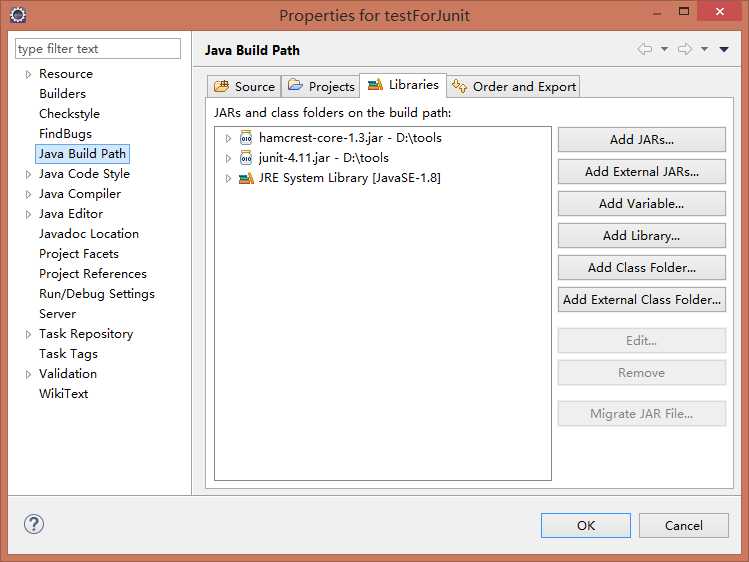Expand the Java Code Style node
Viewport: 749px width, 562px height.
tap(28, 174)
